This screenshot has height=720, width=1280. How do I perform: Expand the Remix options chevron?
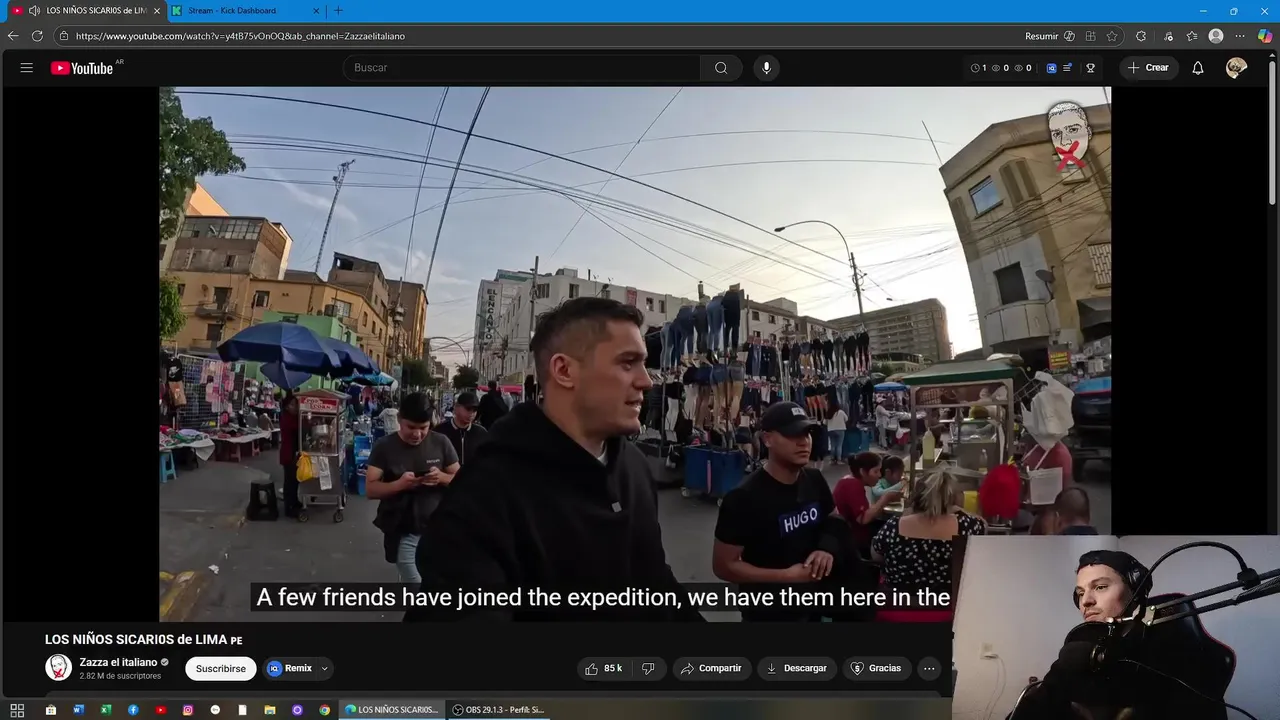click(324, 668)
